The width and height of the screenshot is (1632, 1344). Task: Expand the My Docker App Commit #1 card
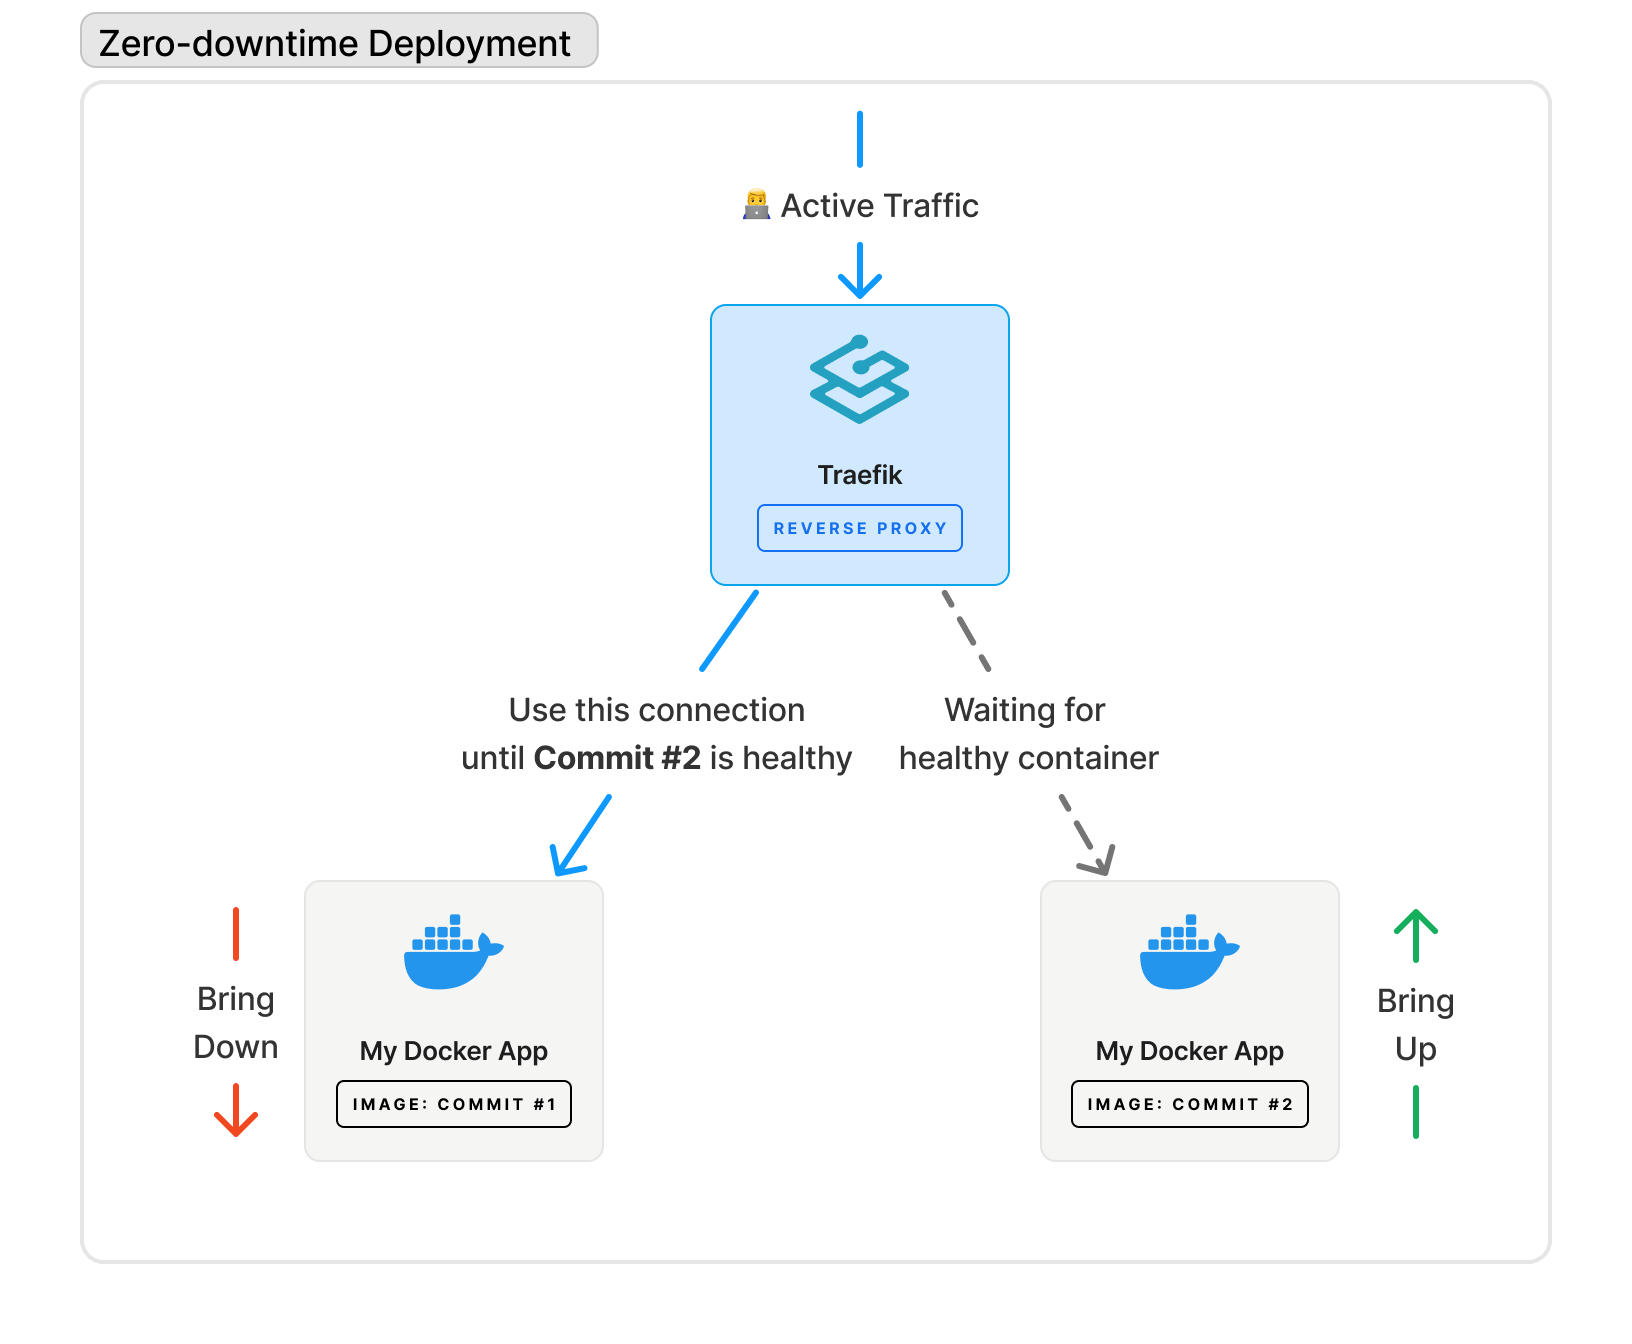(452, 1020)
